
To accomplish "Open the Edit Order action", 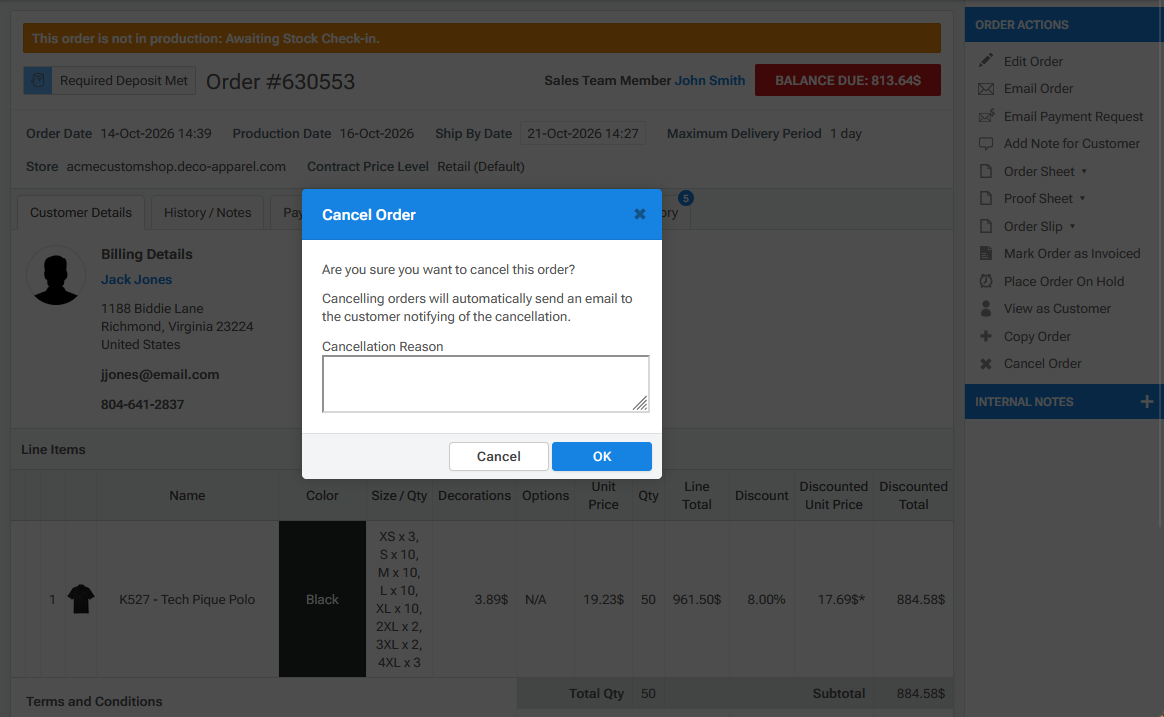I will (x=1033, y=61).
